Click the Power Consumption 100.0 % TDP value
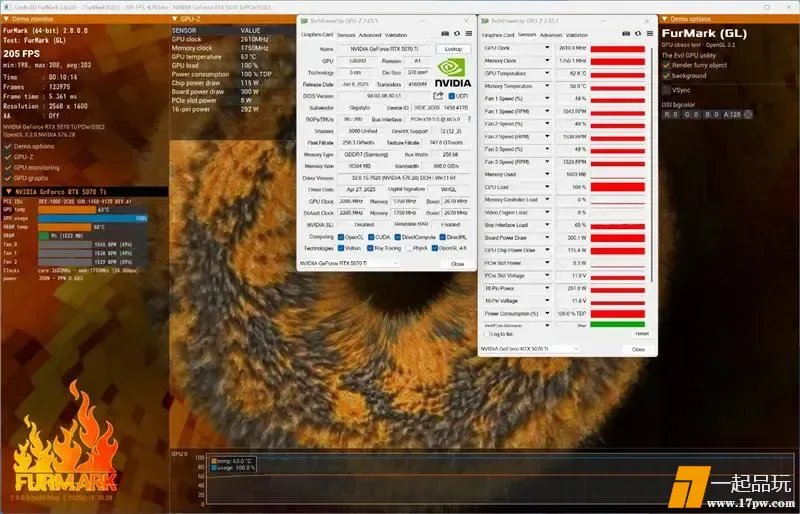 pyautogui.click(x=572, y=313)
